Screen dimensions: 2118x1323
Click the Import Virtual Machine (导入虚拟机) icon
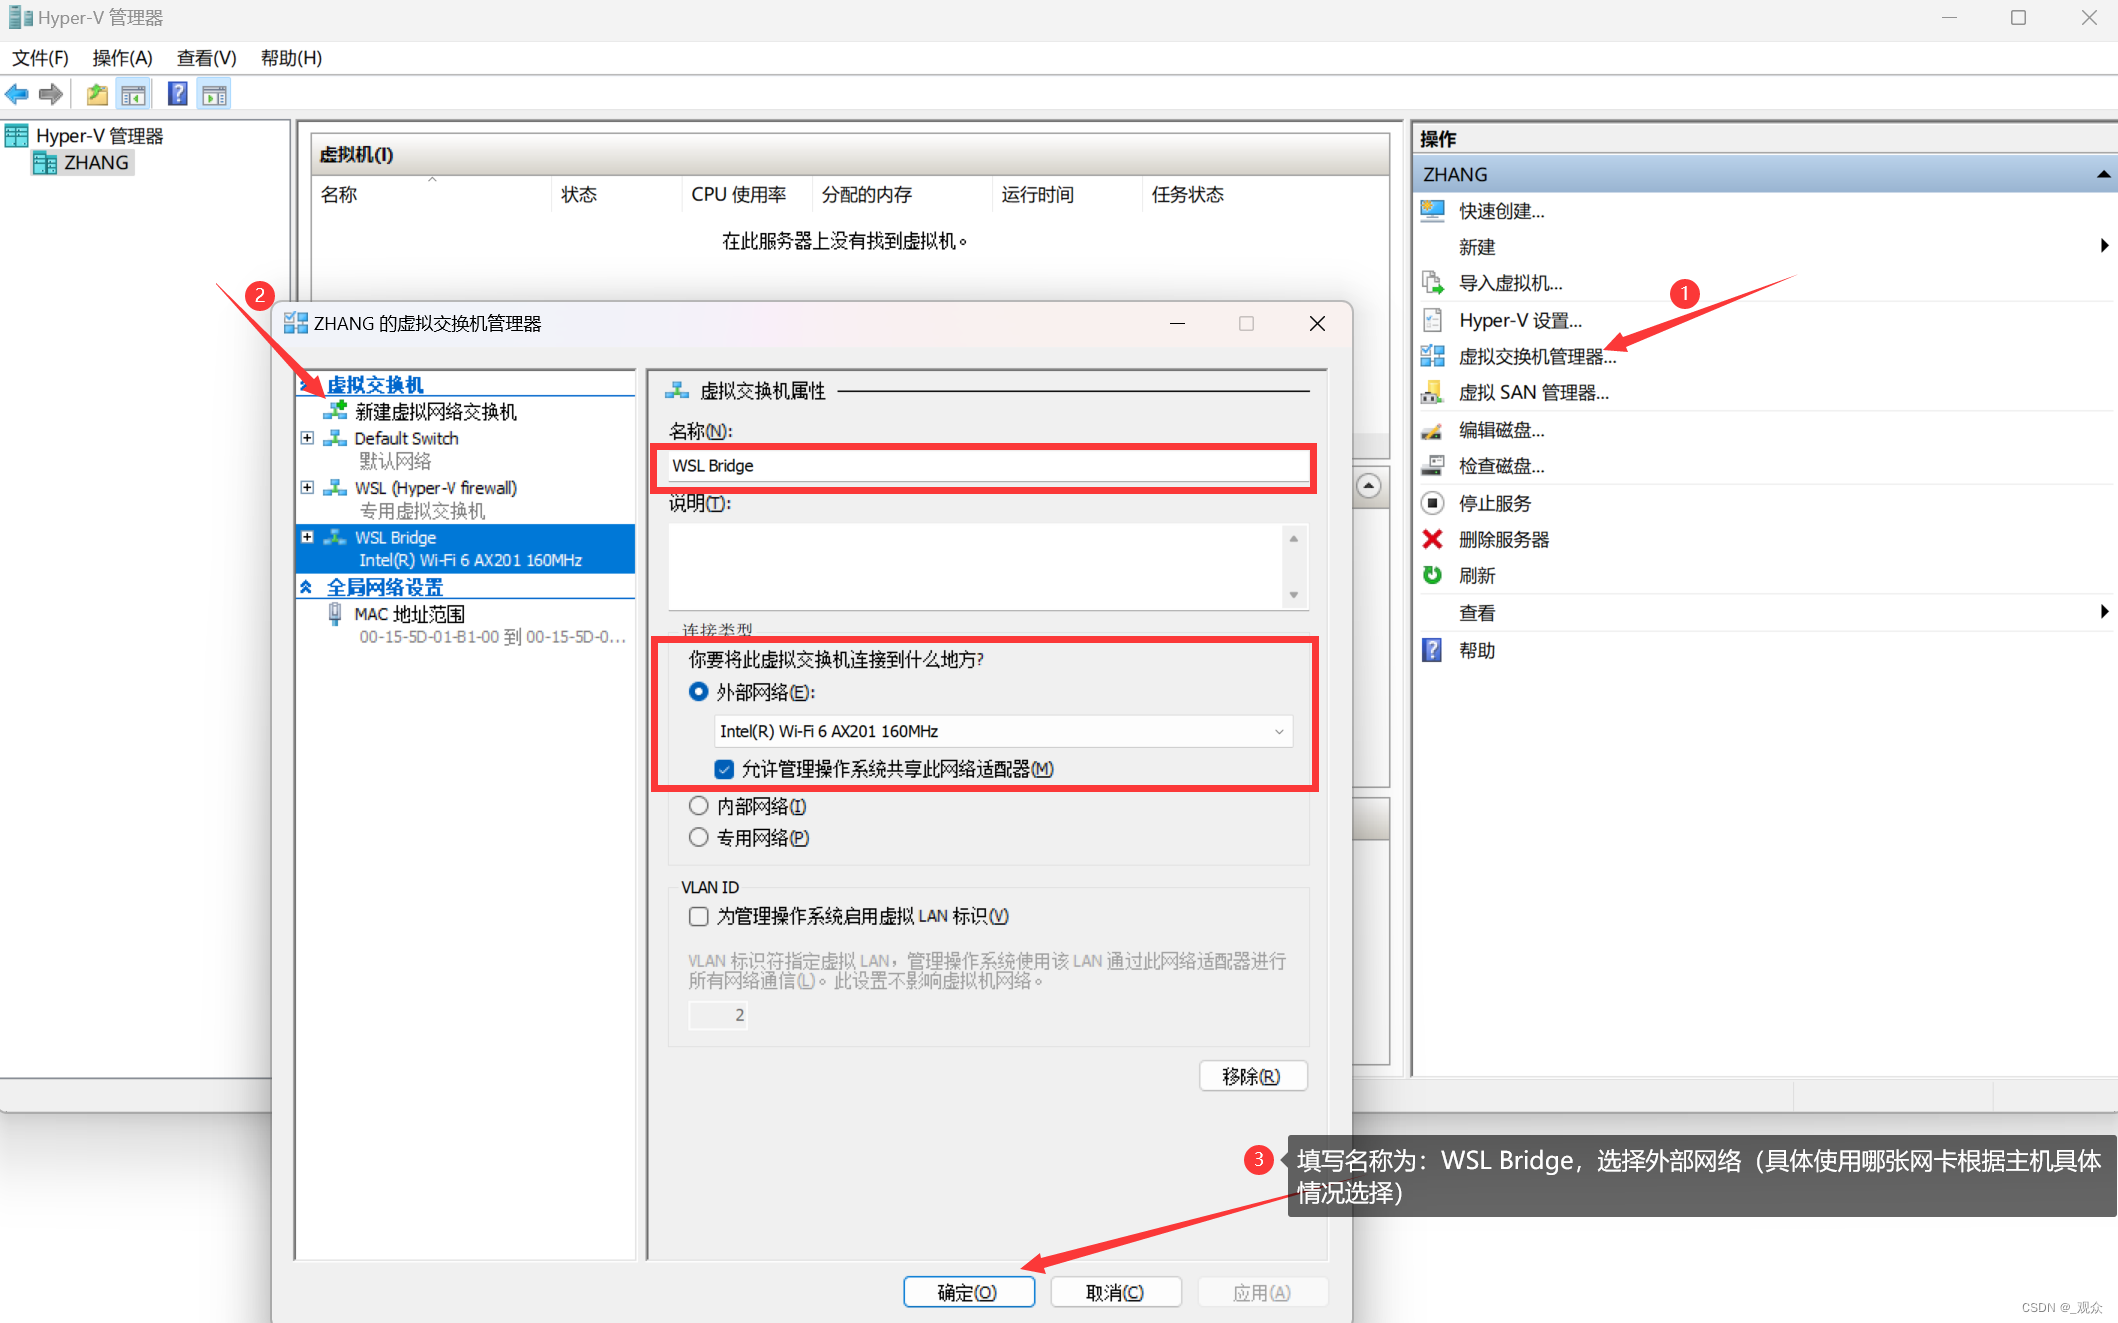tap(1432, 283)
